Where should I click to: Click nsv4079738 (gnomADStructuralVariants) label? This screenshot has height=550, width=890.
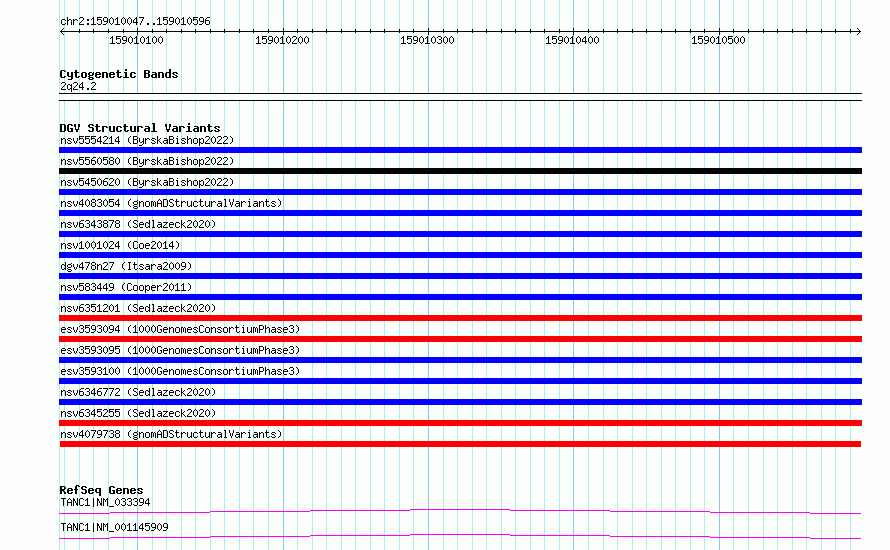coord(171,434)
